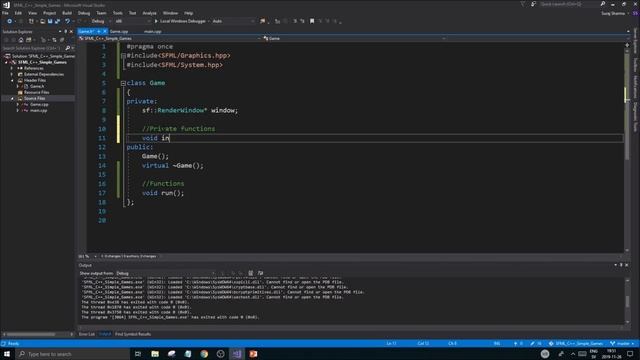This screenshot has height=360, width=640.
Task: Open the Auto dropdown beside the debugger
Action: tap(233, 21)
